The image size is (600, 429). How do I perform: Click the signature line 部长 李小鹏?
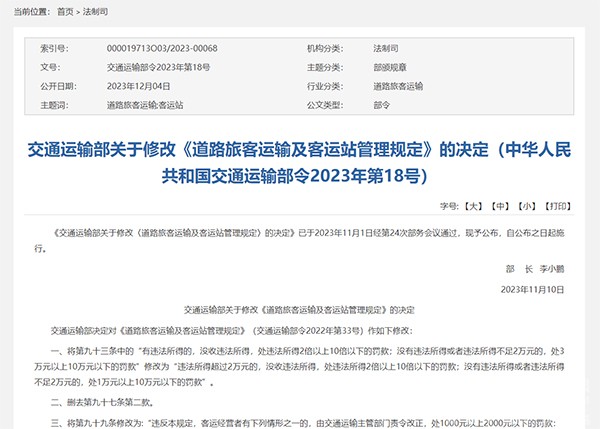click(x=539, y=269)
